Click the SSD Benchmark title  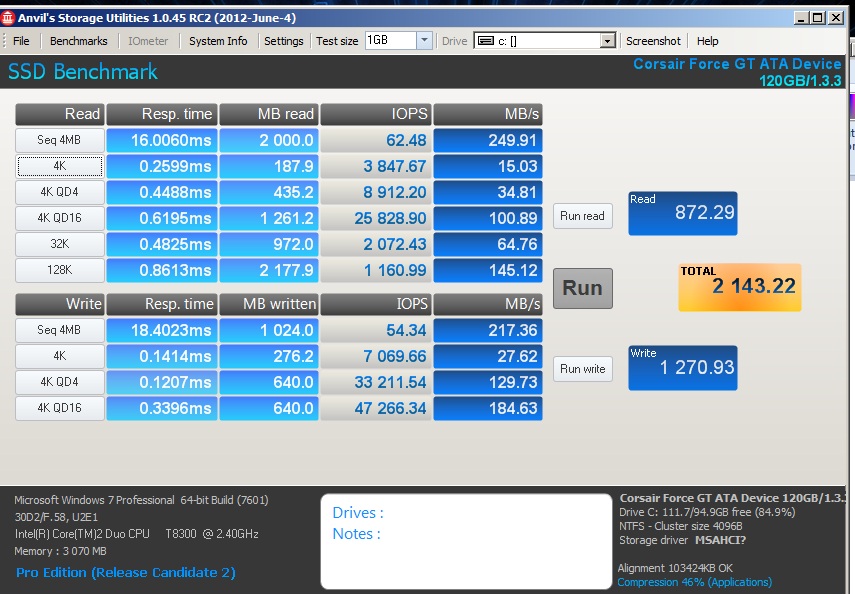point(83,72)
